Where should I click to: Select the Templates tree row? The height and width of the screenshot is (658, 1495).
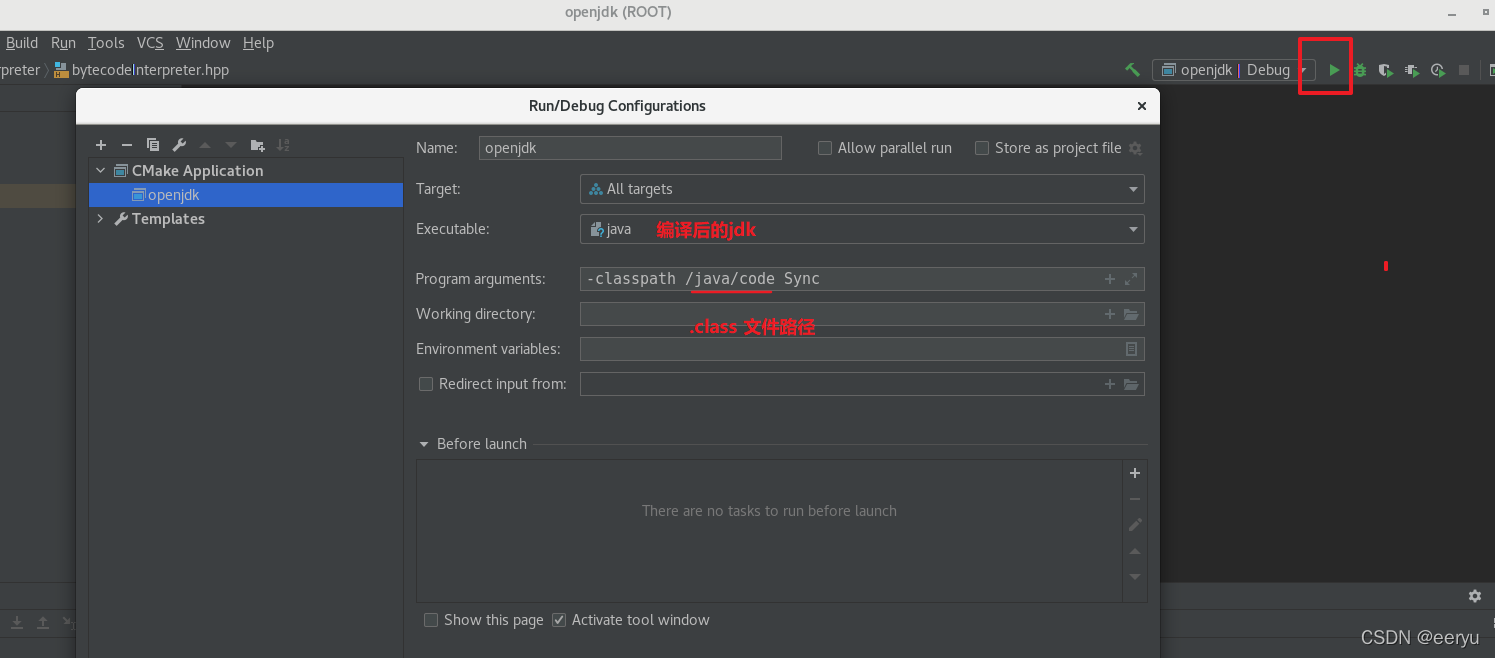246,219
